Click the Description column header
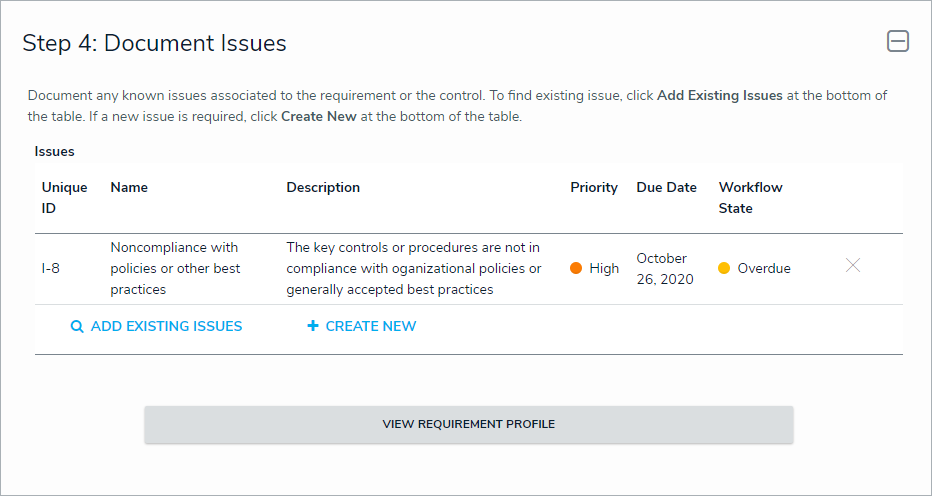The image size is (932, 496). [x=323, y=187]
